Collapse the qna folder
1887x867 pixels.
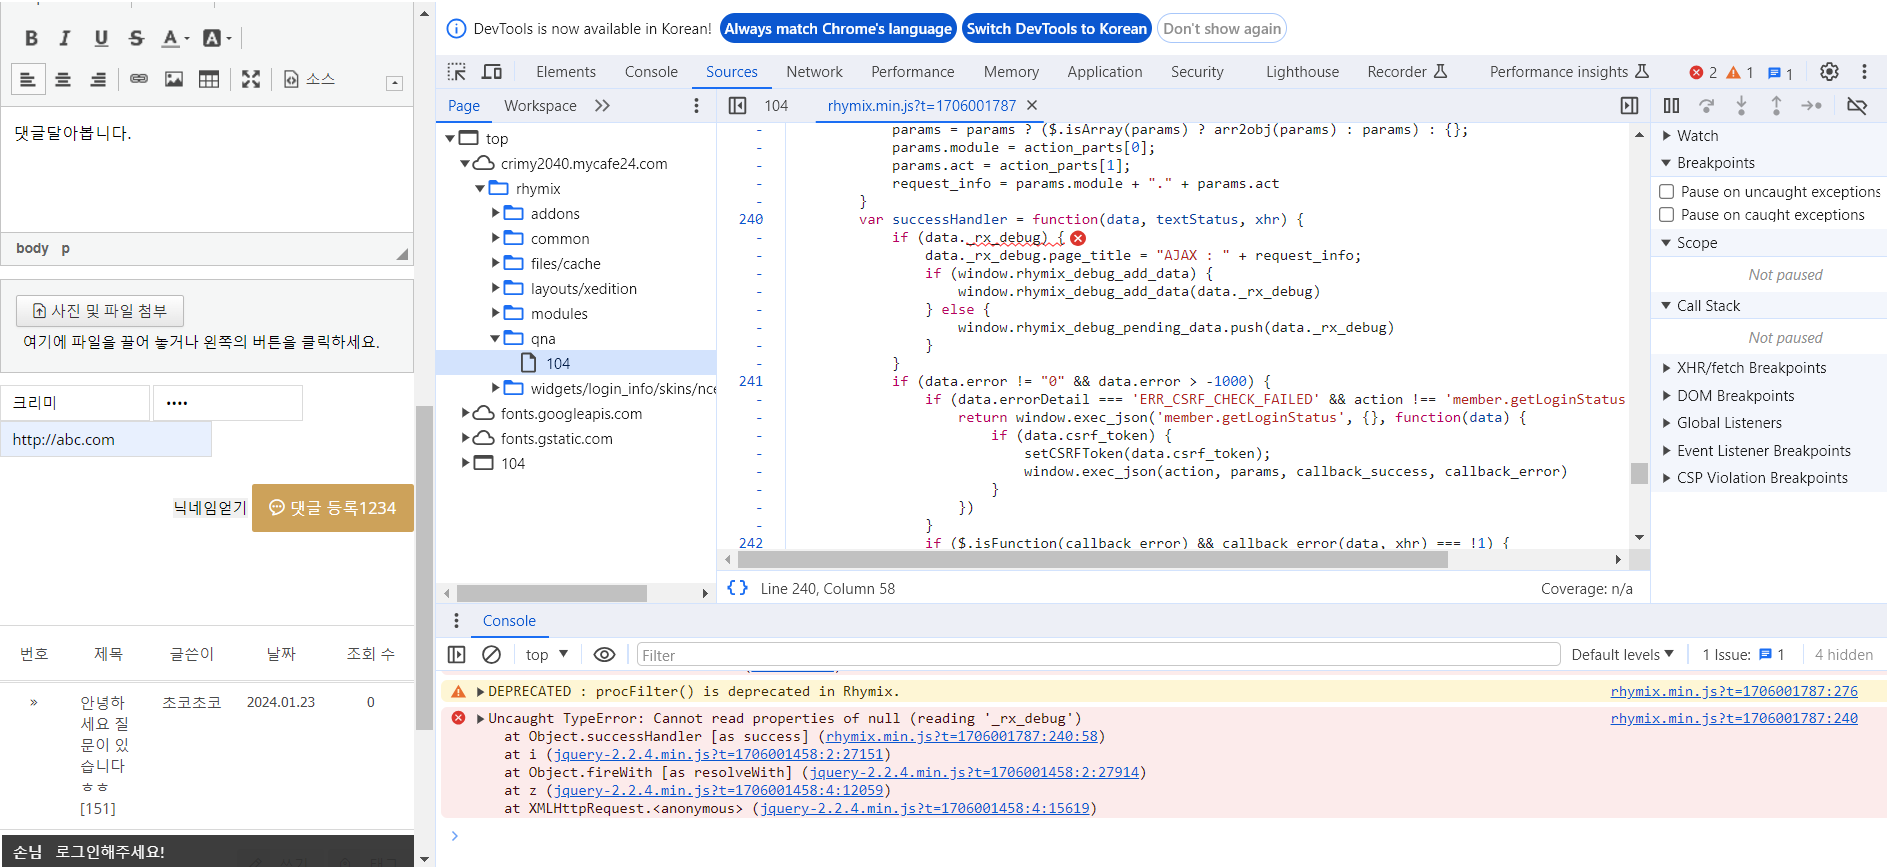[495, 339]
